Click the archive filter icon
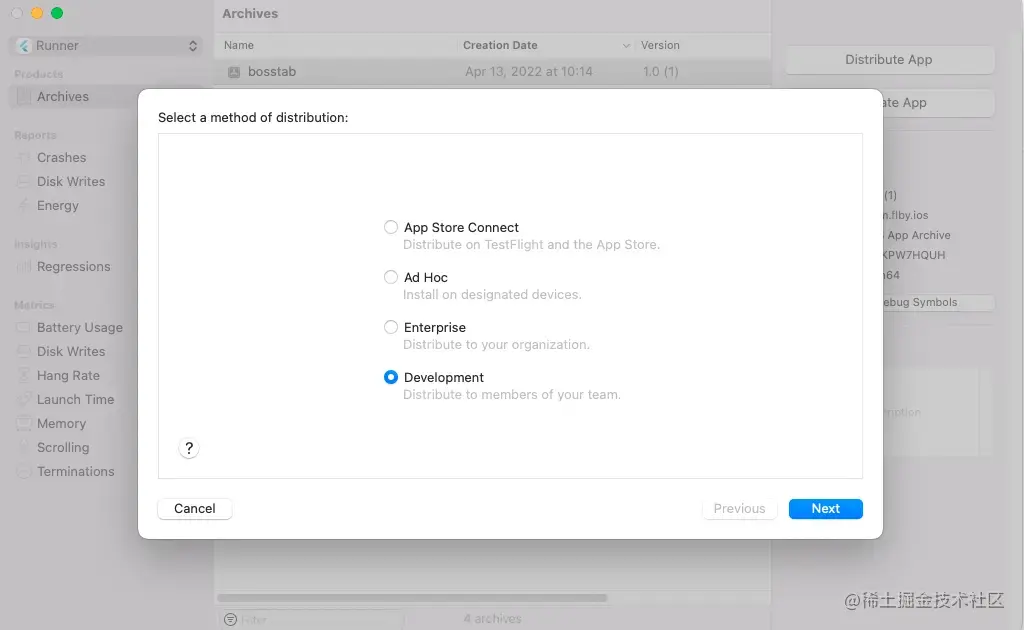The width and height of the screenshot is (1024, 630). coord(231,619)
